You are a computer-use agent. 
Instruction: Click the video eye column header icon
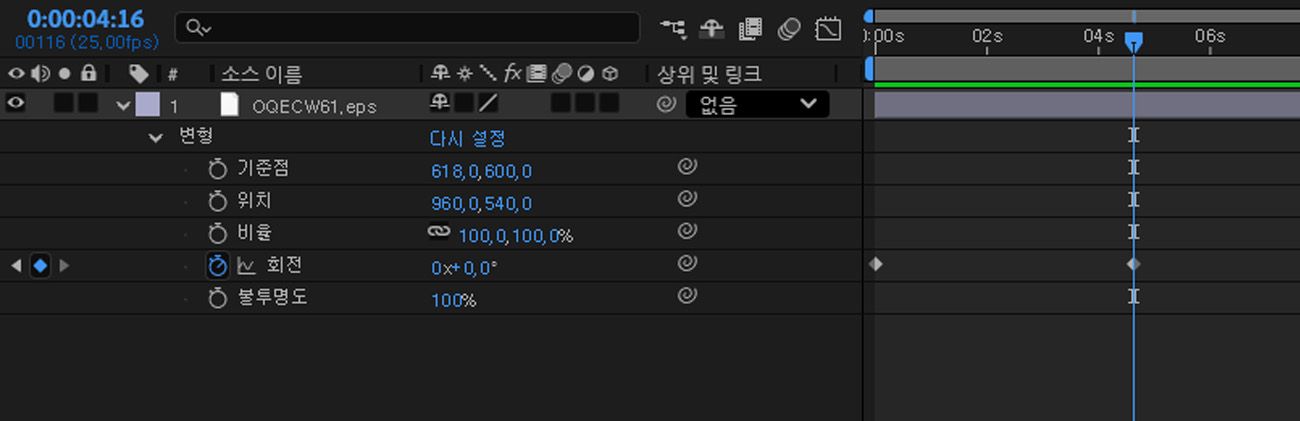16,73
